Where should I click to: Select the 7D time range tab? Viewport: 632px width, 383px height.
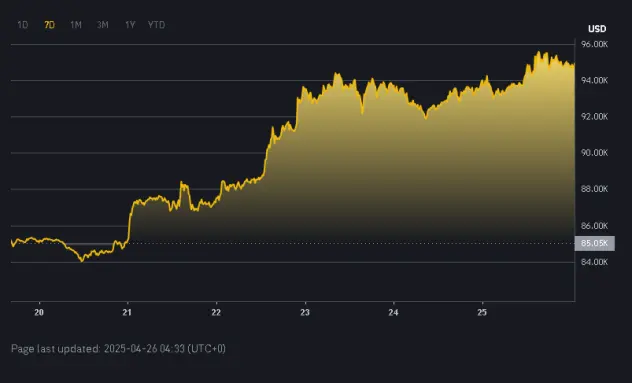coord(49,25)
